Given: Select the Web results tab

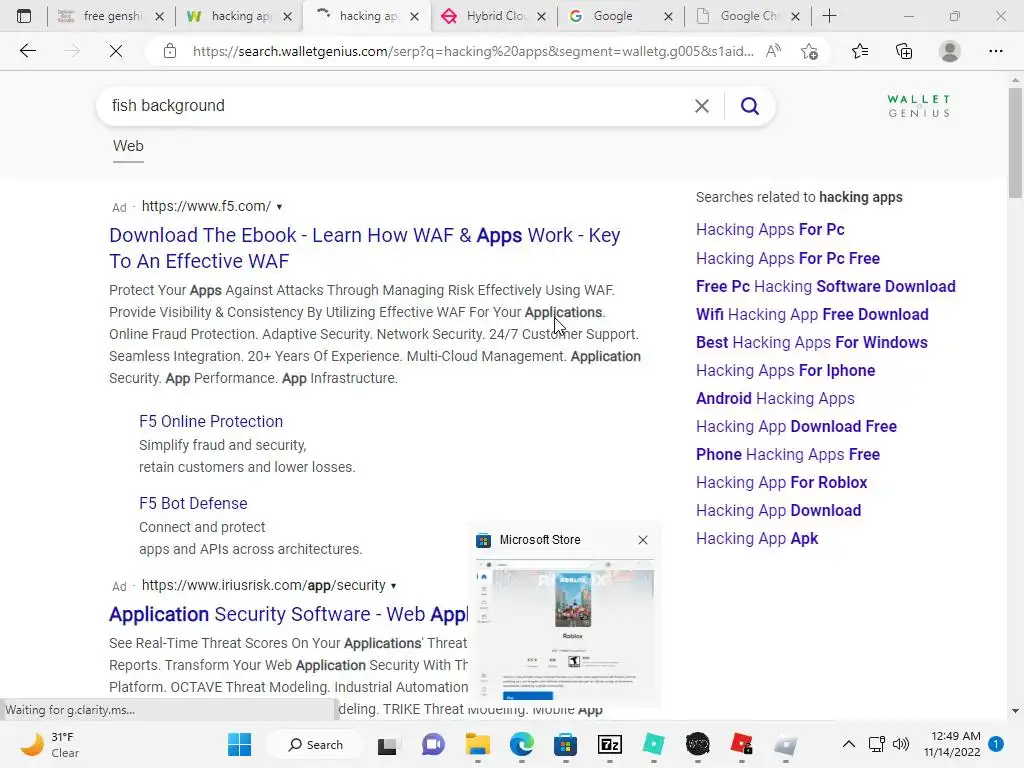Looking at the screenshot, I should click(128, 146).
